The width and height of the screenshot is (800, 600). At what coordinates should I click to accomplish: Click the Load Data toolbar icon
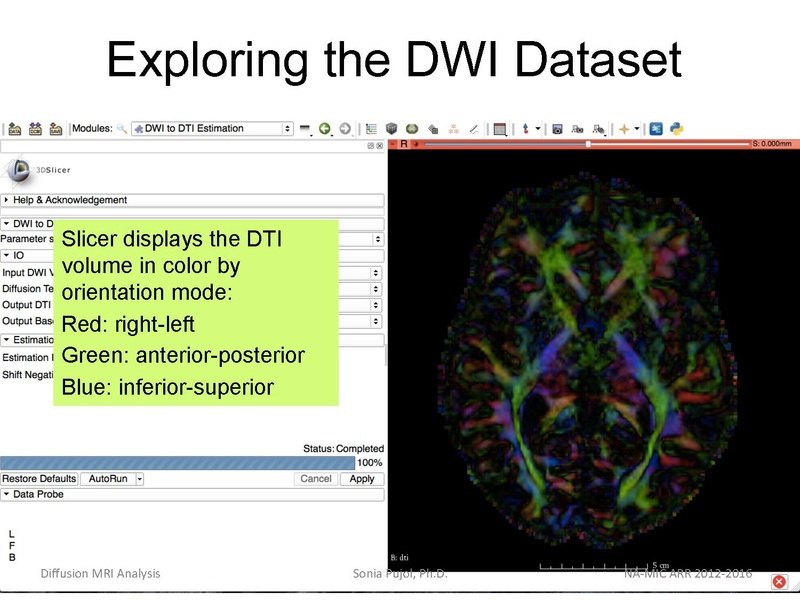[14, 129]
